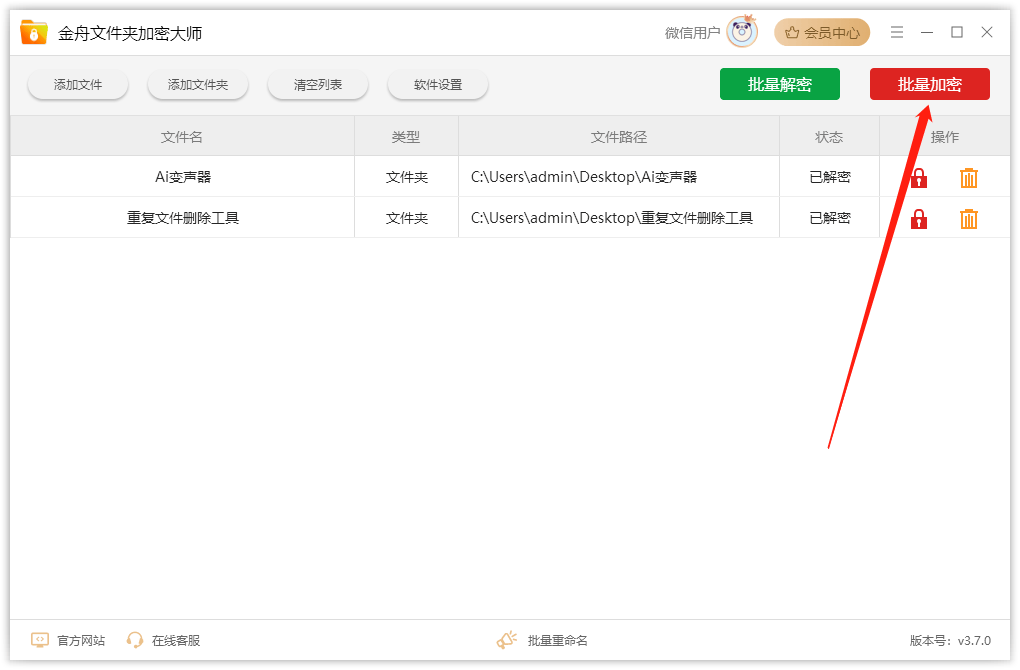Click the version number v3.7.0

[974, 641]
